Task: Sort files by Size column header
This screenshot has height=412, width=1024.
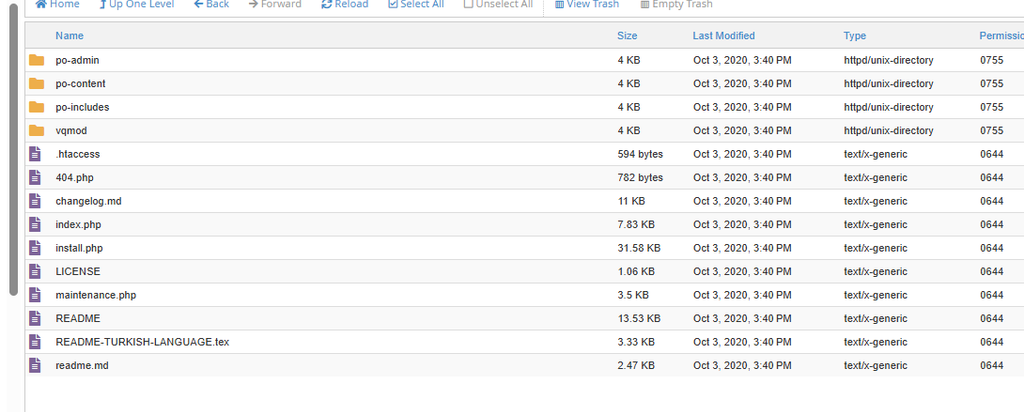Action: click(x=627, y=36)
